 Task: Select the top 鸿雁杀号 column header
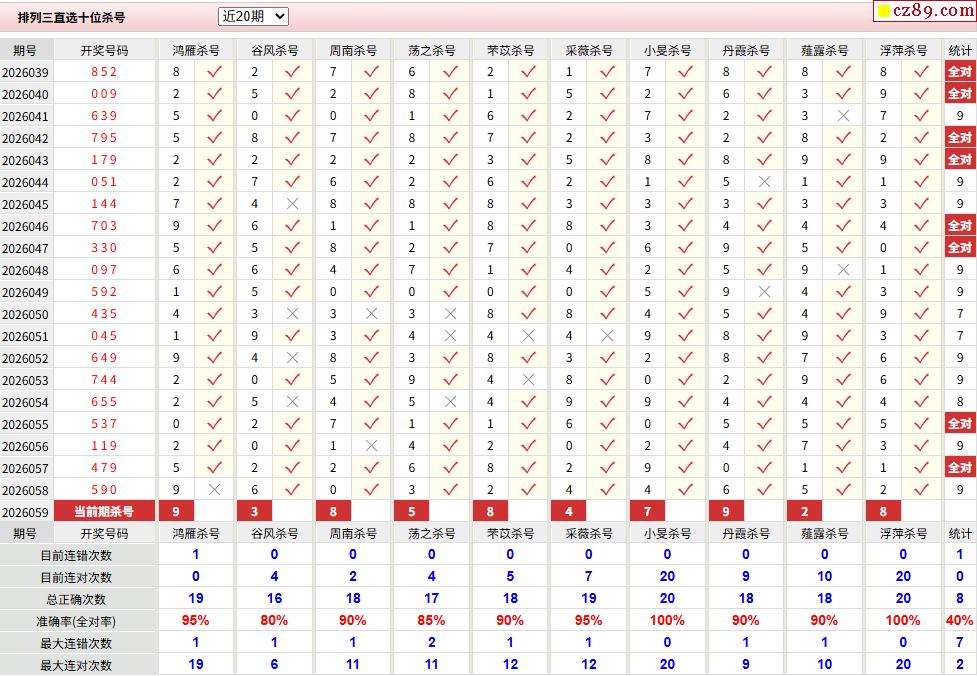[196, 50]
